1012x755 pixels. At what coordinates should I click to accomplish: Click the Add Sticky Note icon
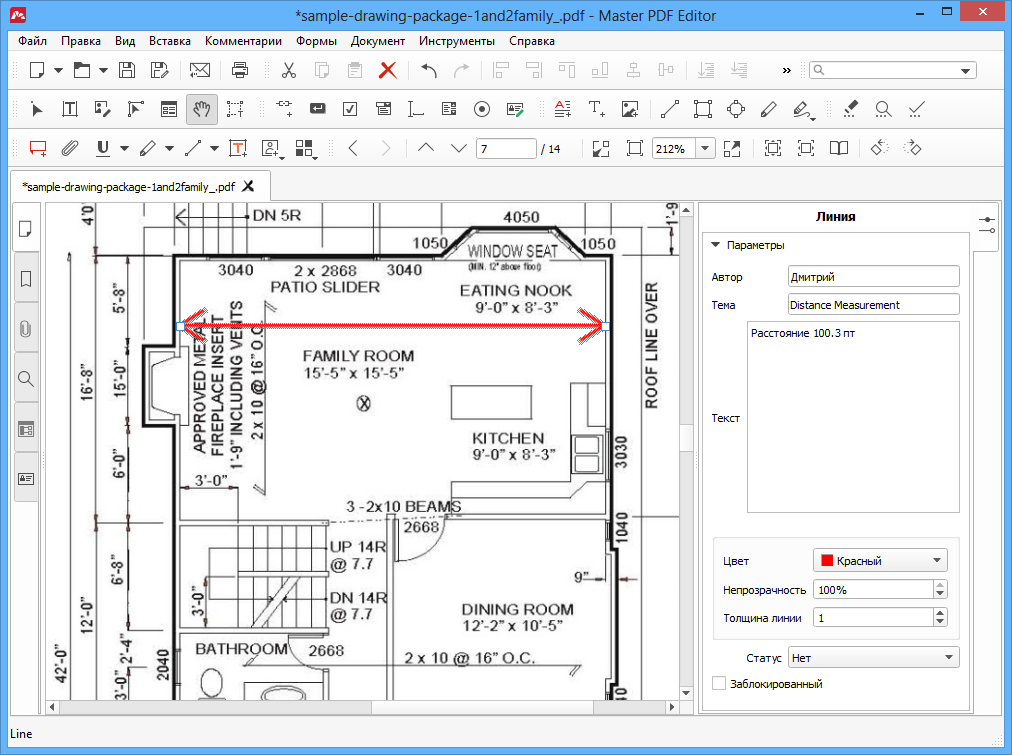[x=38, y=148]
